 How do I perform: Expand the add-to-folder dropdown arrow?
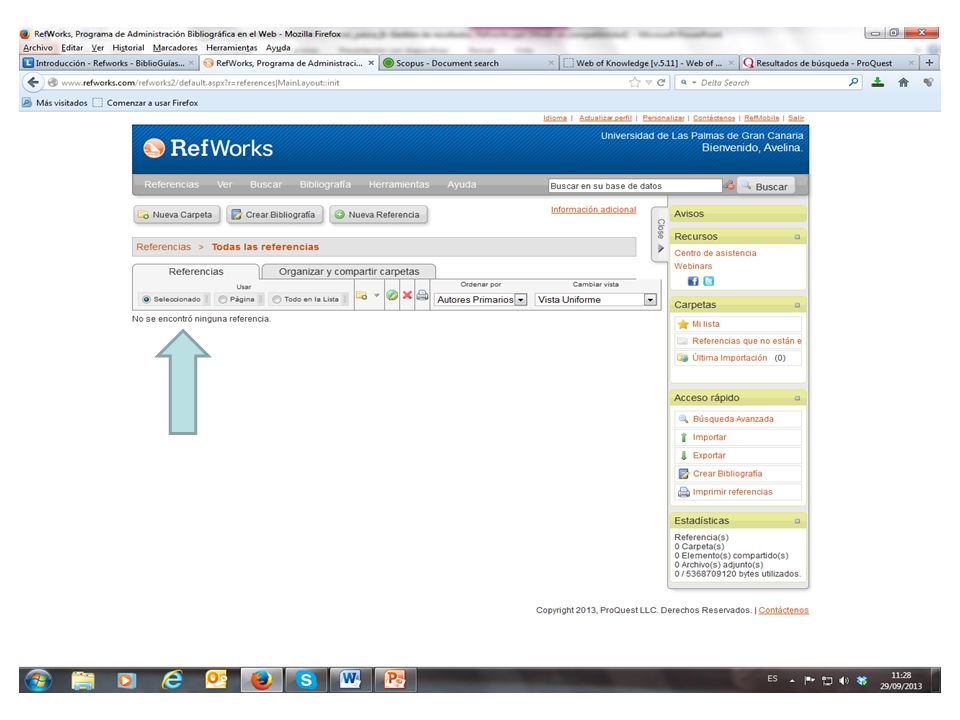(x=377, y=296)
